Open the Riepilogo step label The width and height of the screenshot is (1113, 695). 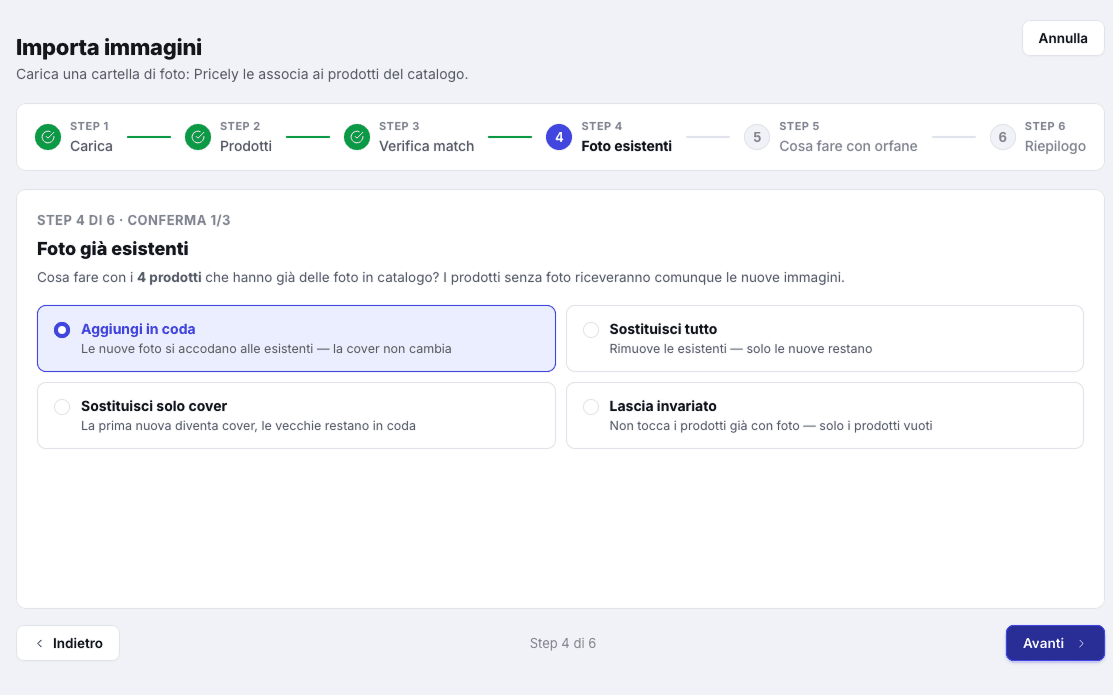[x=1055, y=146]
